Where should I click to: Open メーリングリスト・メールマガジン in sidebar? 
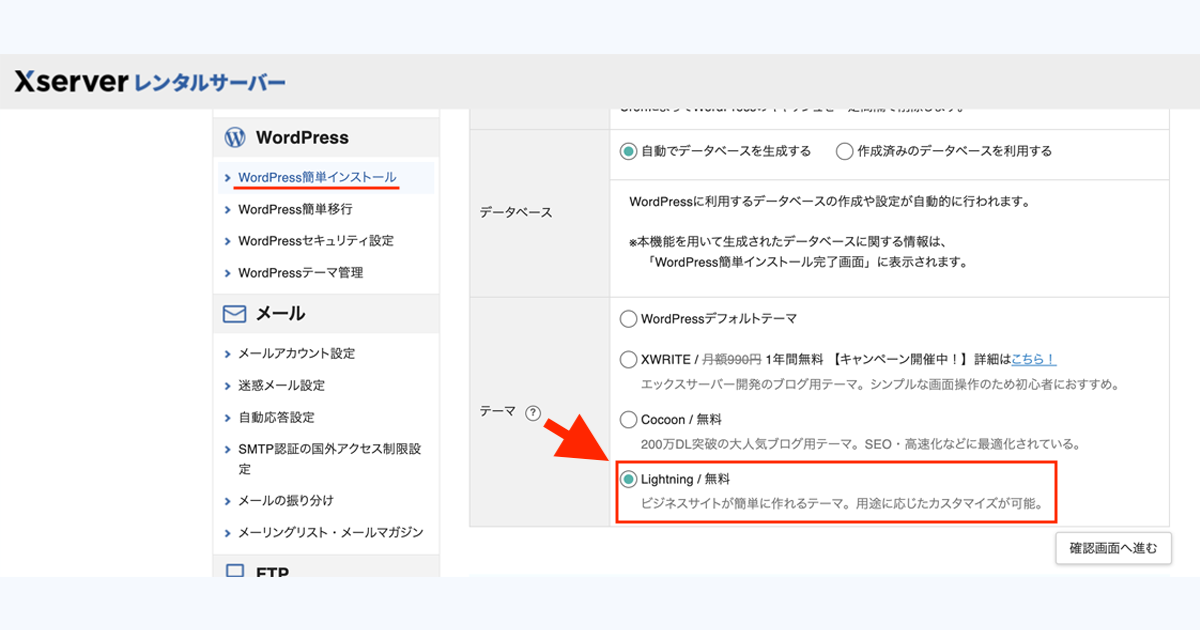pyautogui.click(x=331, y=532)
